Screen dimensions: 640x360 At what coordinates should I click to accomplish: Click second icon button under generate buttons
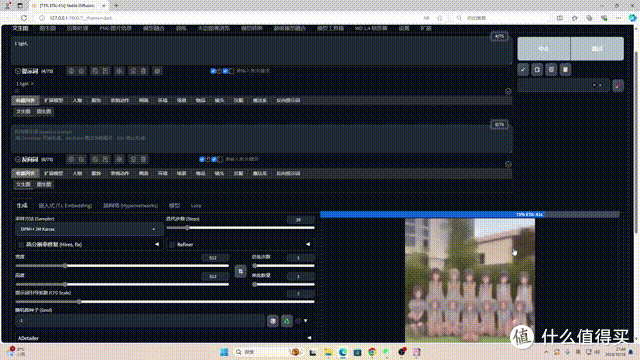pos(537,70)
